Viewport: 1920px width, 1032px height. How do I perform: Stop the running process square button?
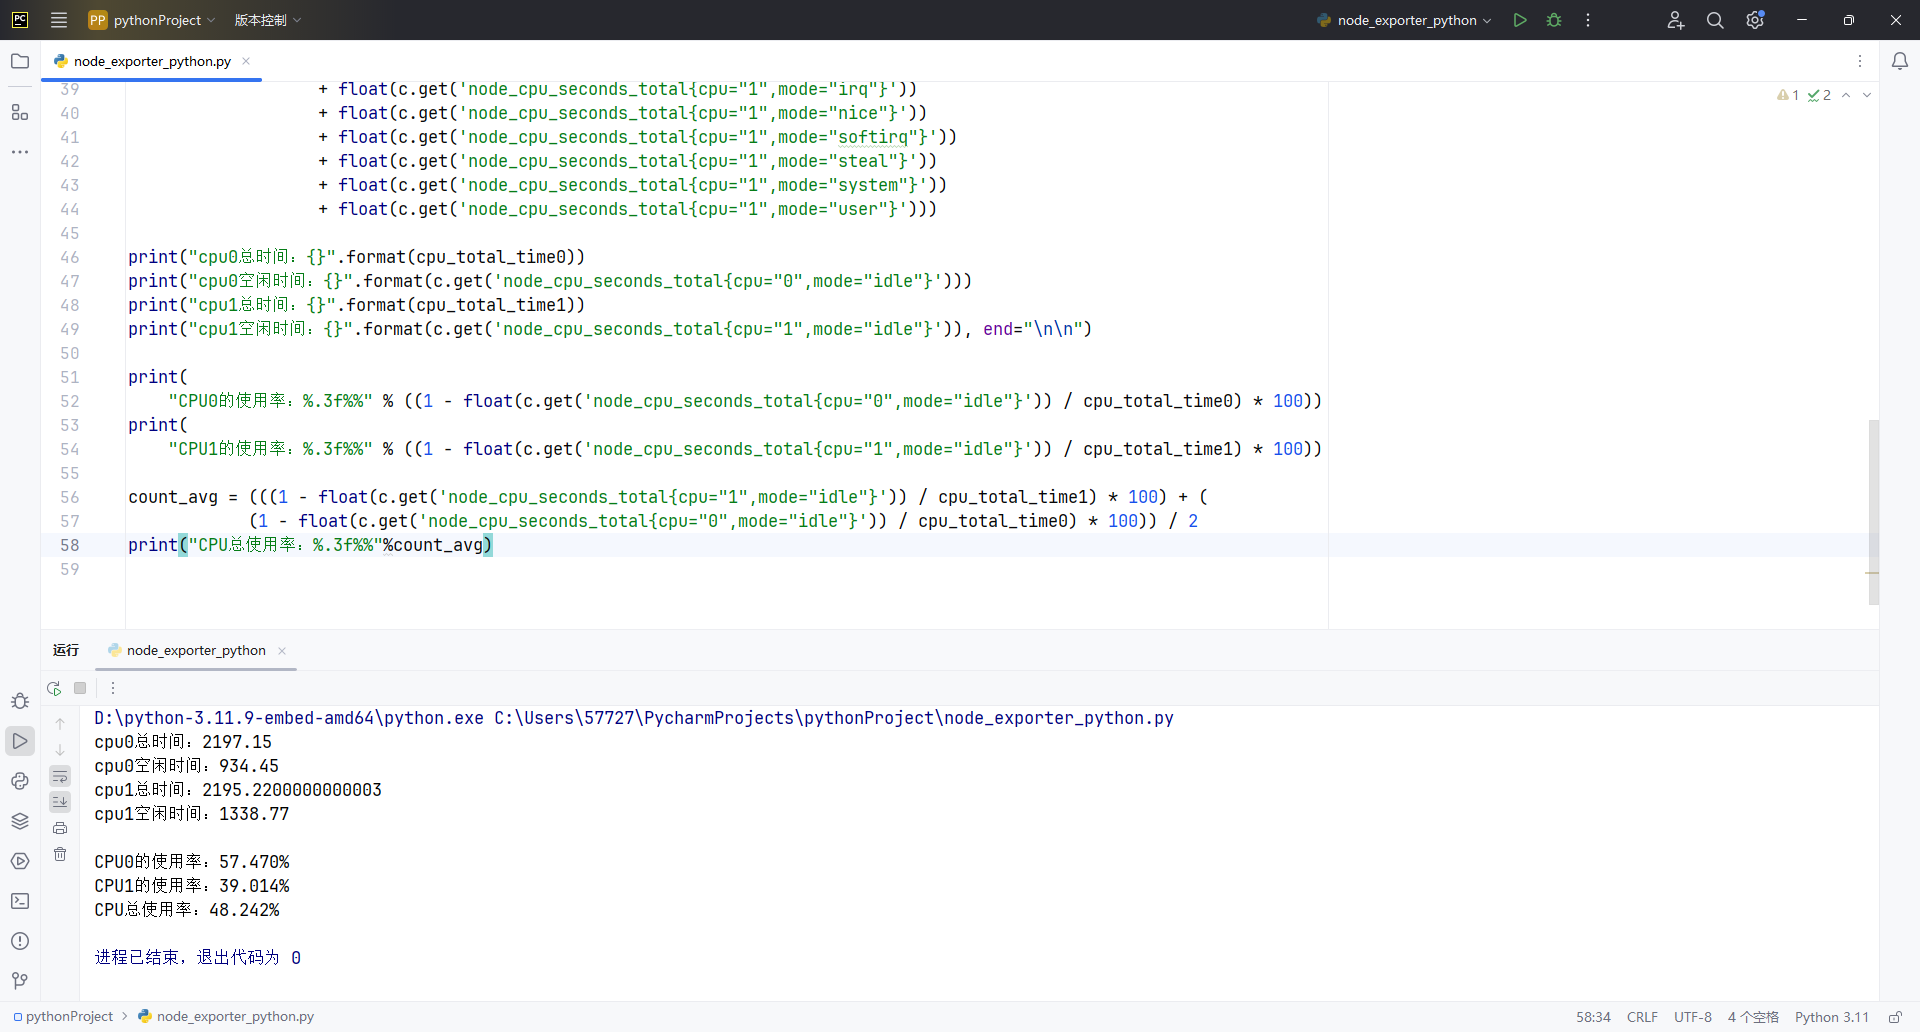tap(80, 688)
